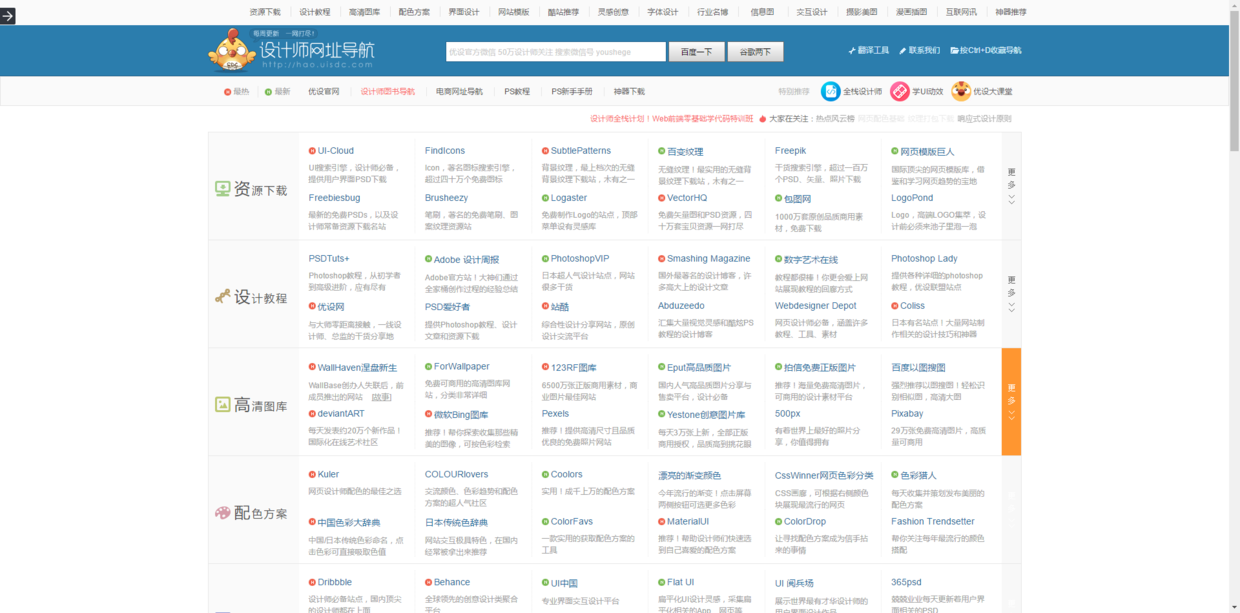Click the 高清图库 category picture icon

(223, 405)
